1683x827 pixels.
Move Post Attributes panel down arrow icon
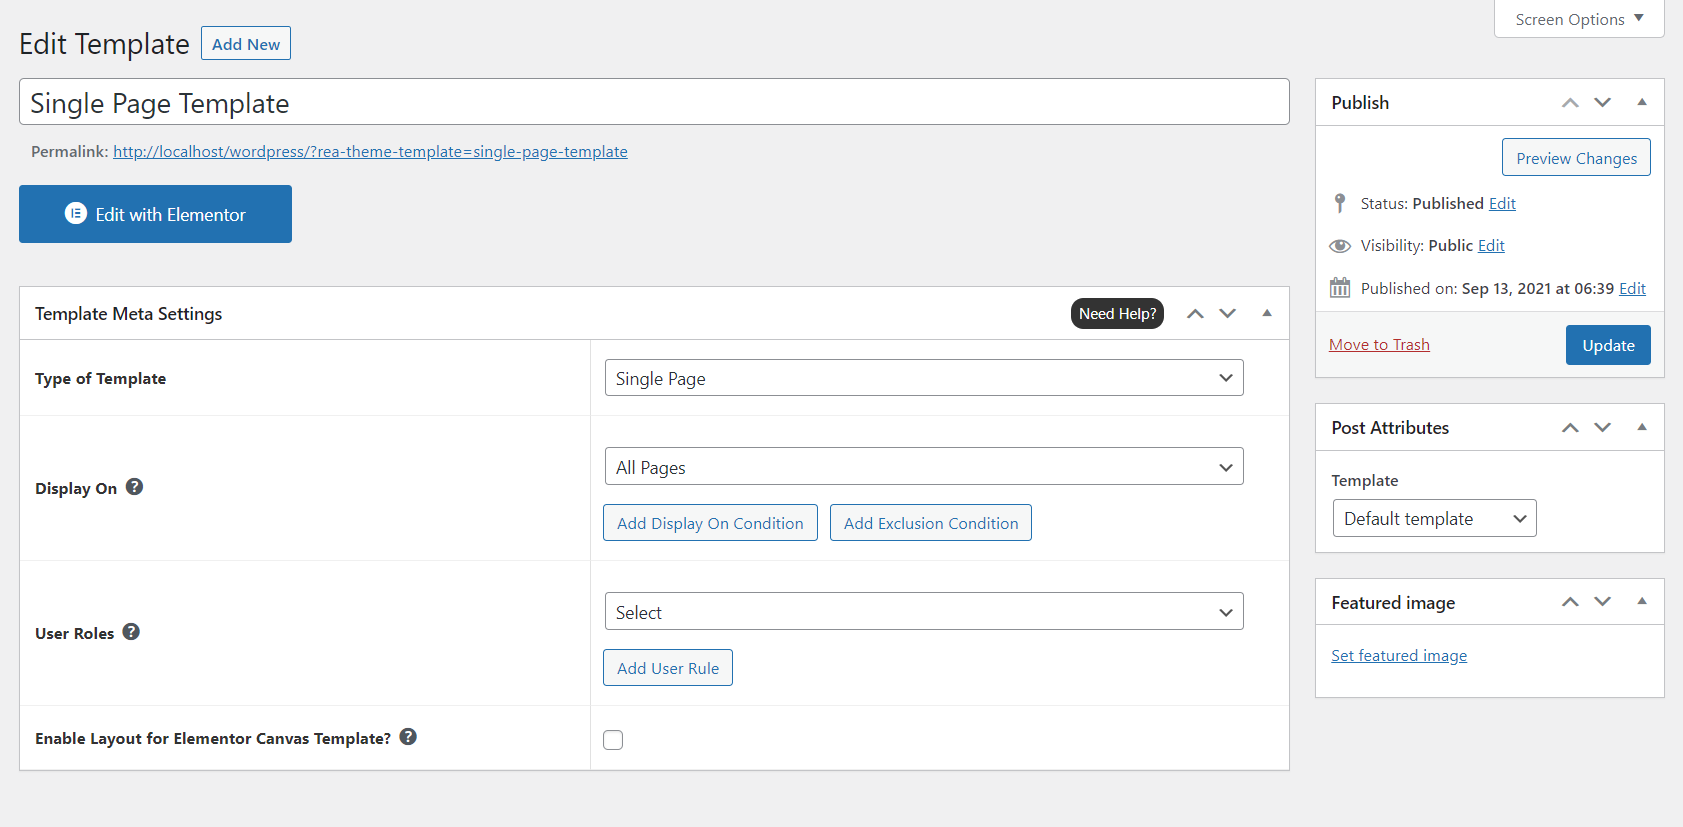click(x=1603, y=428)
